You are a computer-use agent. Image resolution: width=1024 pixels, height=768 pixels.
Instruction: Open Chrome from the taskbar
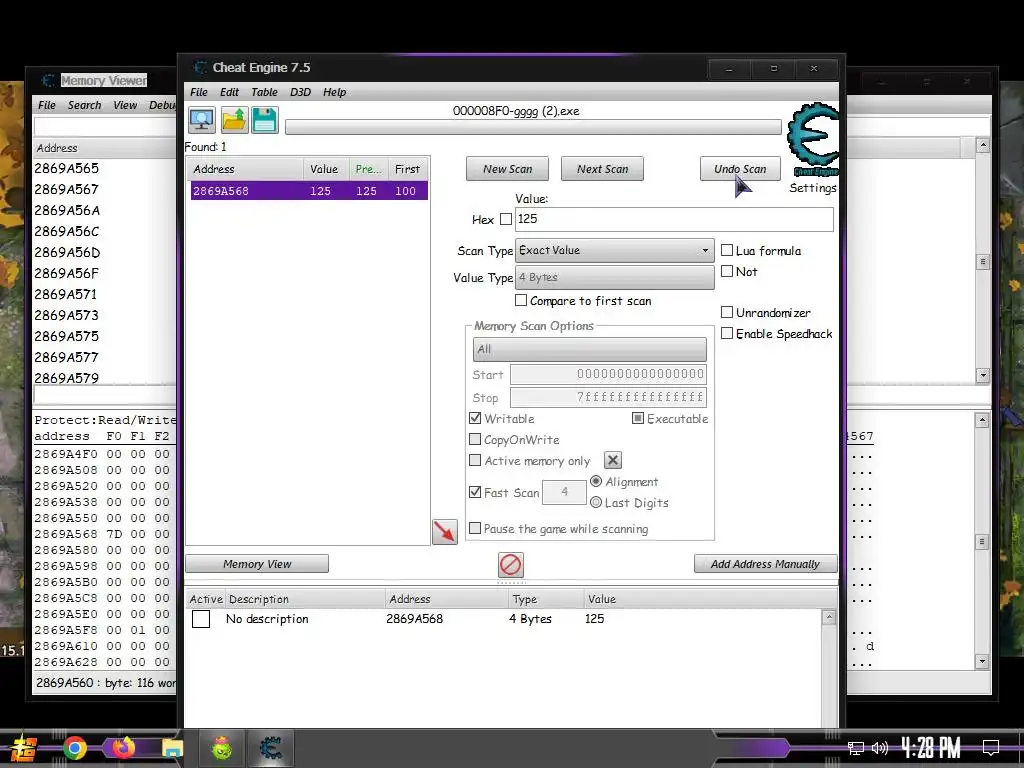(x=74, y=748)
